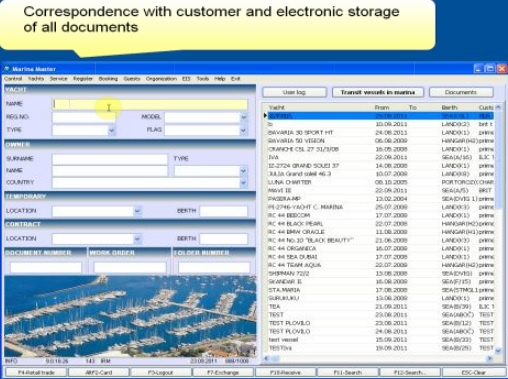Open the Service menu
Viewport: 508px width, 379px height.
59,79
